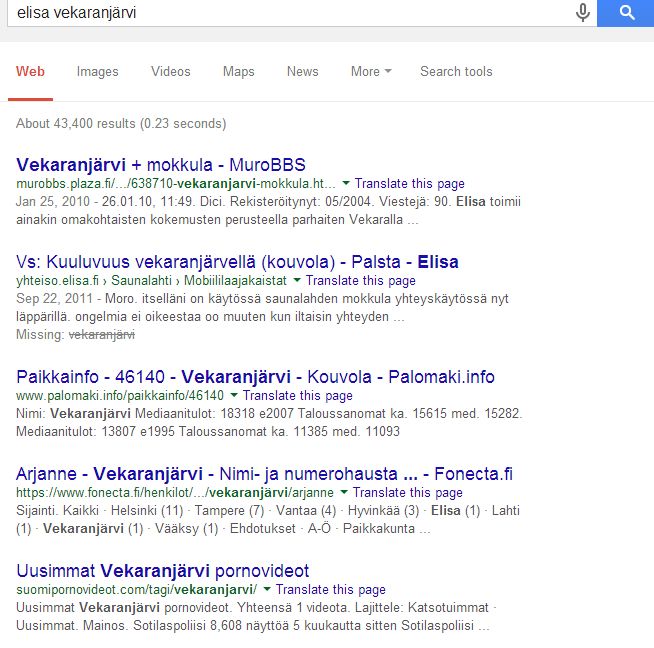Open Arjanne Vekaranjärvi Fonecta.fi result

tap(264, 474)
